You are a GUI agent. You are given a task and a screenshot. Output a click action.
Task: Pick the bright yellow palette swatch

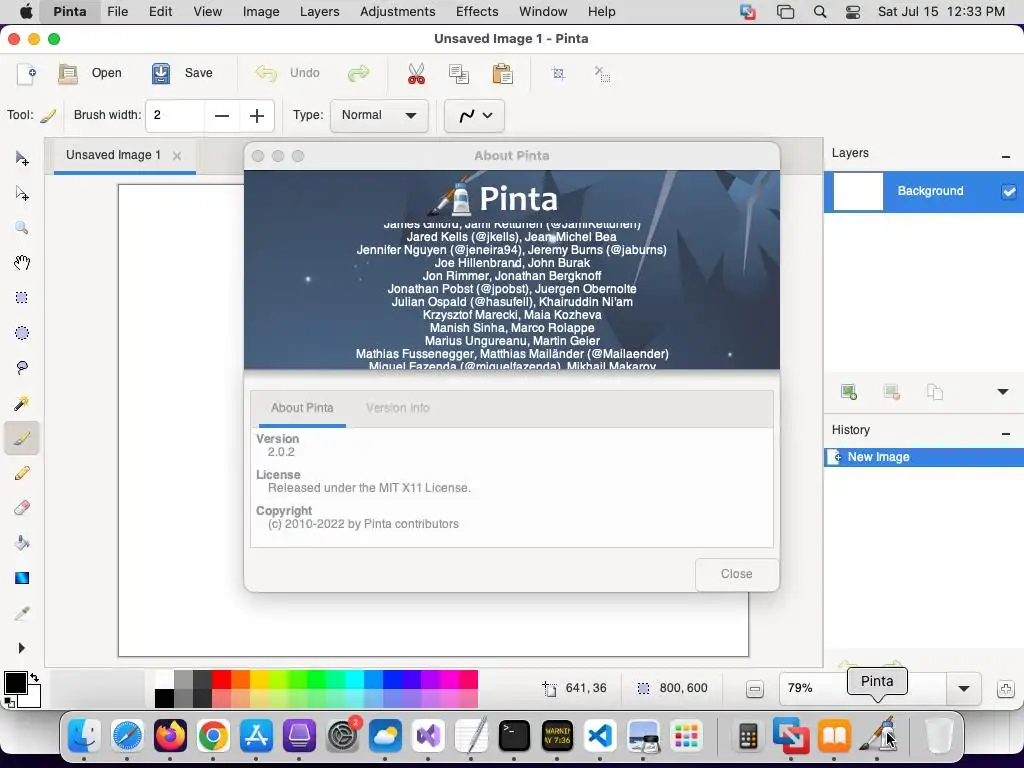pos(259,679)
